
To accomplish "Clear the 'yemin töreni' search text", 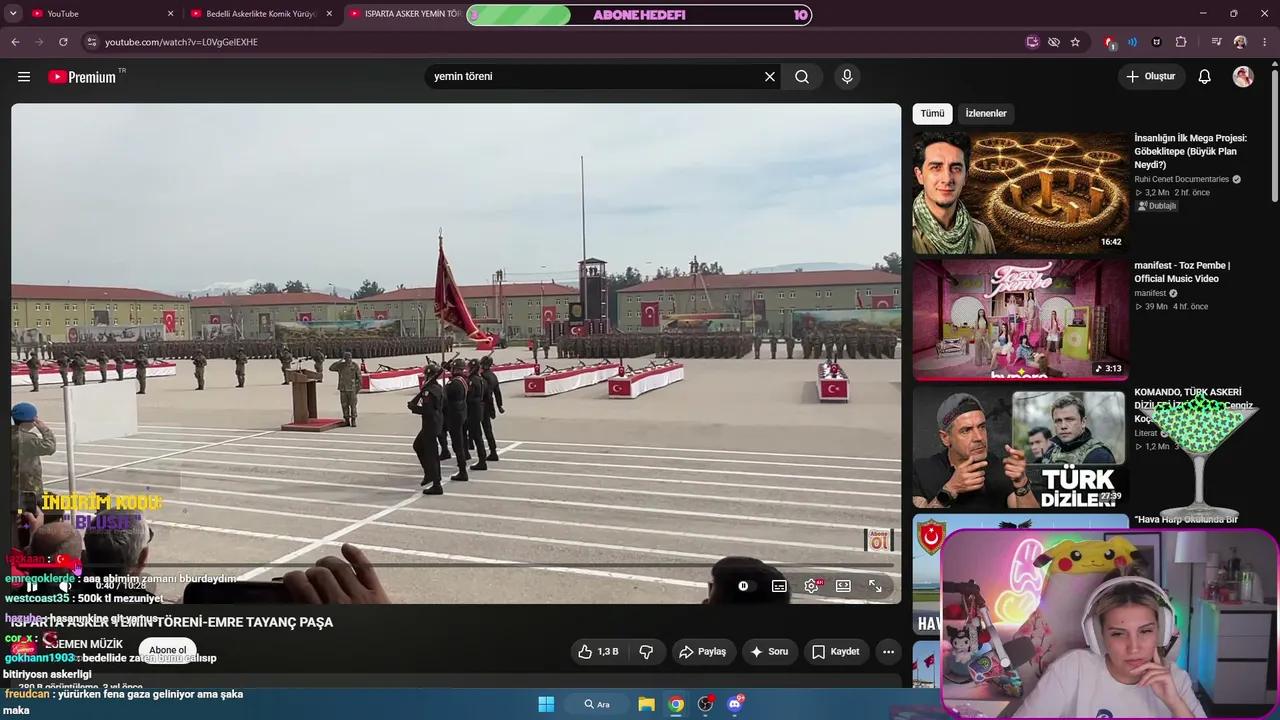I will 770,77.
